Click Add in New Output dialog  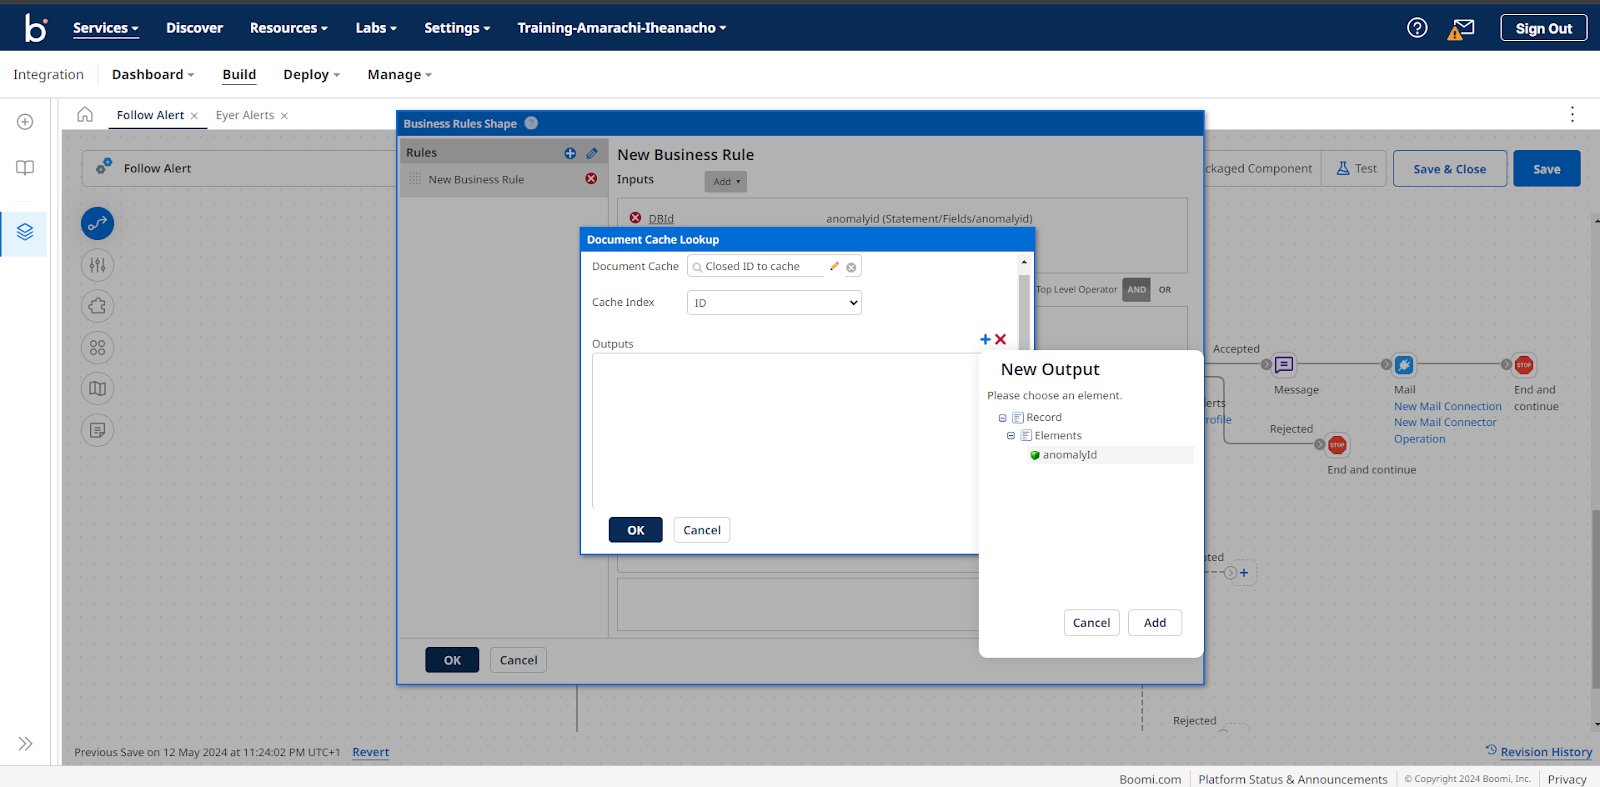pyautogui.click(x=1155, y=623)
